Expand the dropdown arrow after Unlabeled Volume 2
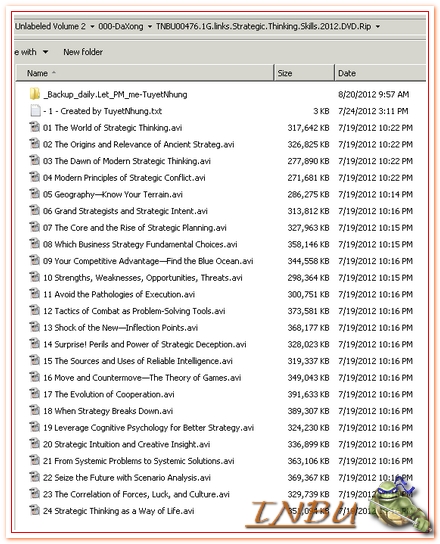This screenshot has height=544, width=440. click(92, 27)
